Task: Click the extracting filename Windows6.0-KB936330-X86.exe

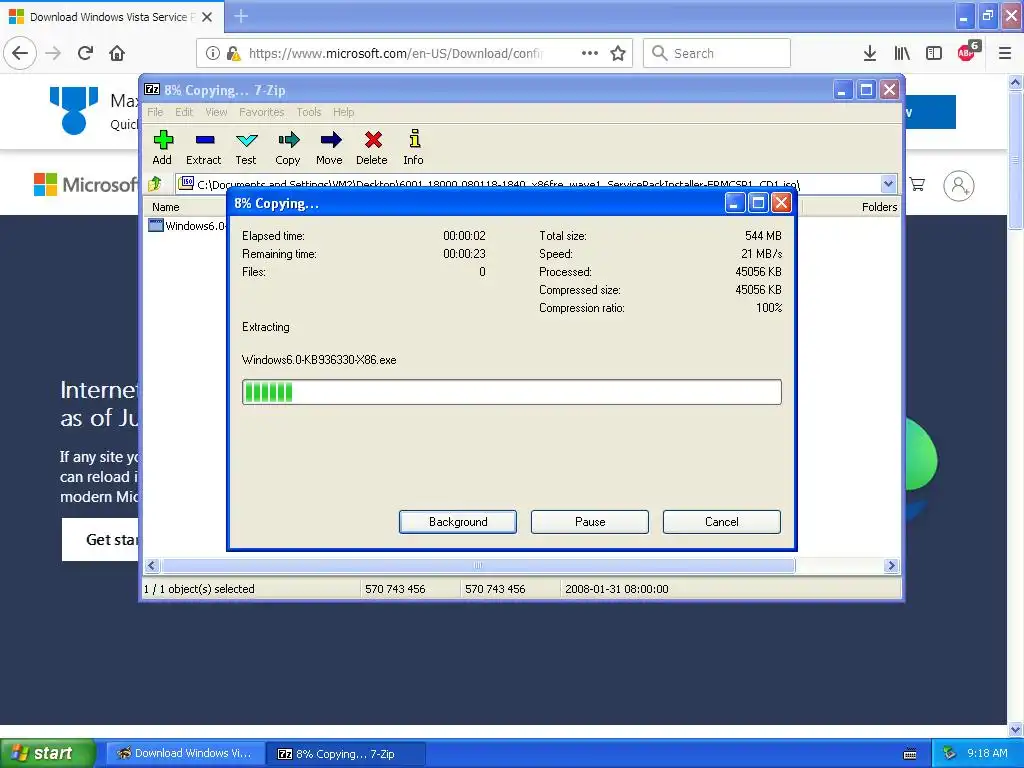Action: tap(319, 360)
